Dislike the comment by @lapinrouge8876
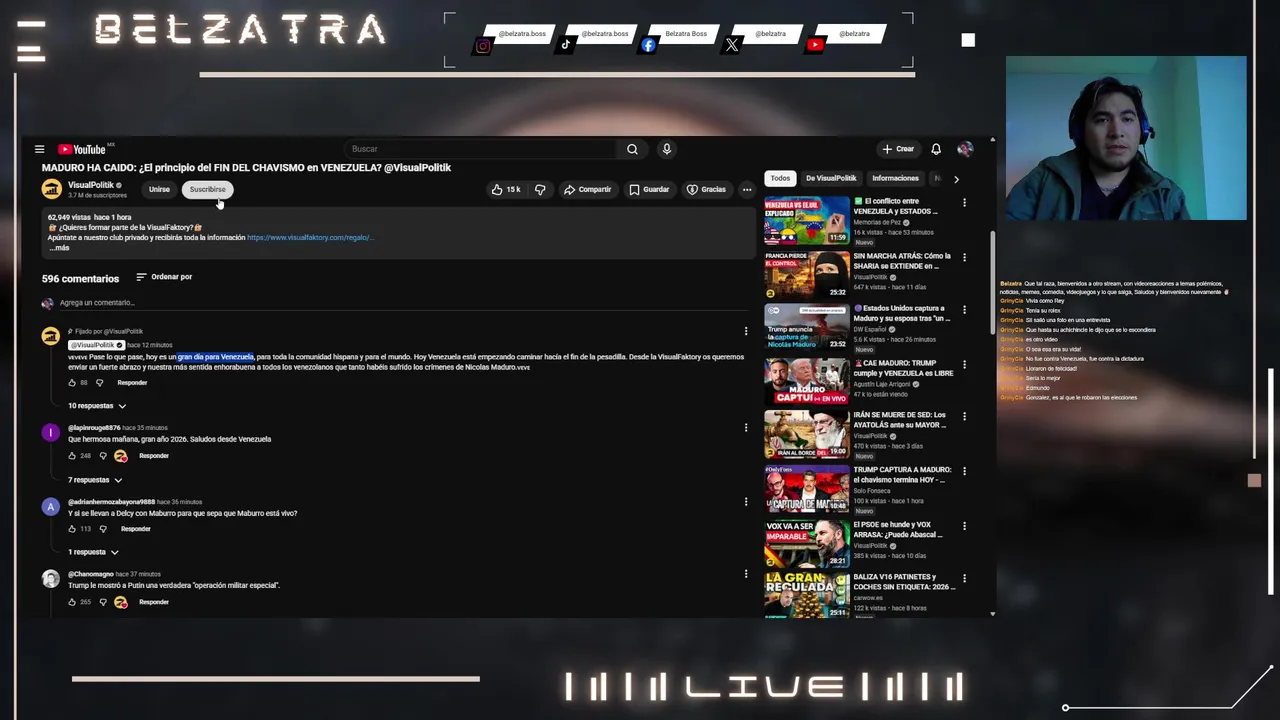The image size is (1280, 720). [102, 456]
